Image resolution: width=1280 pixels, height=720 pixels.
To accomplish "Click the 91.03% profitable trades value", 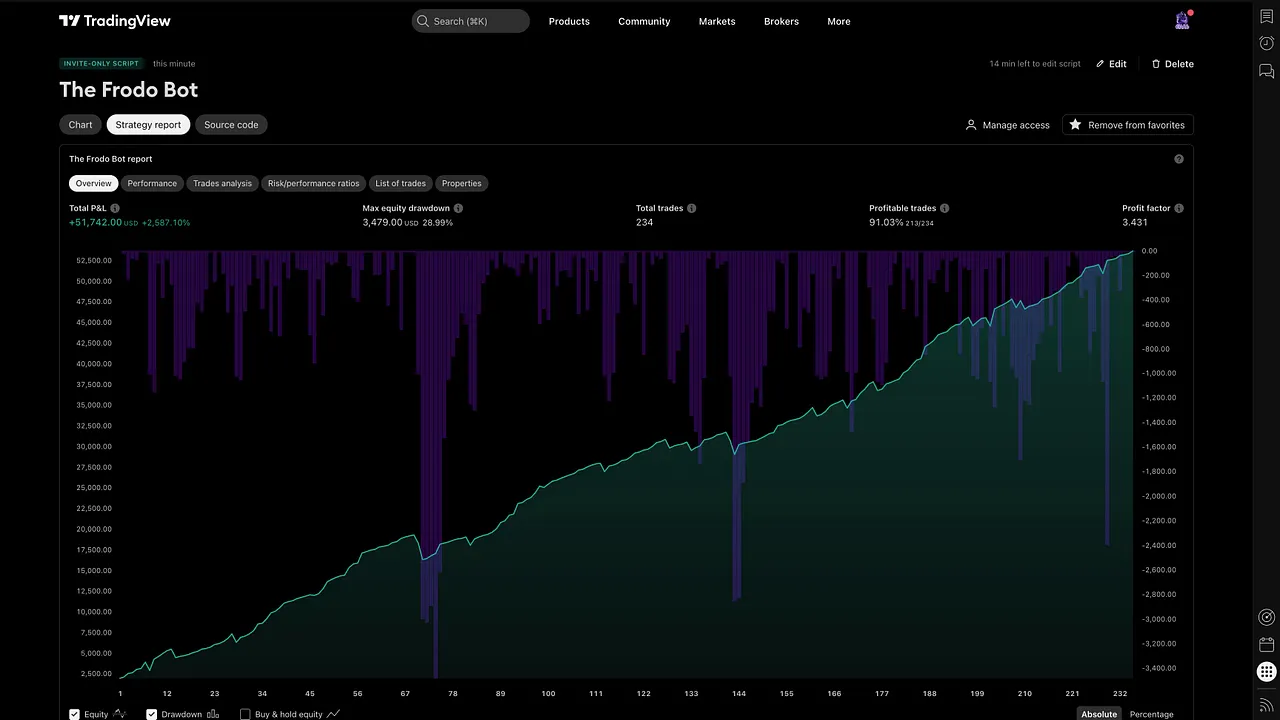I will point(886,222).
